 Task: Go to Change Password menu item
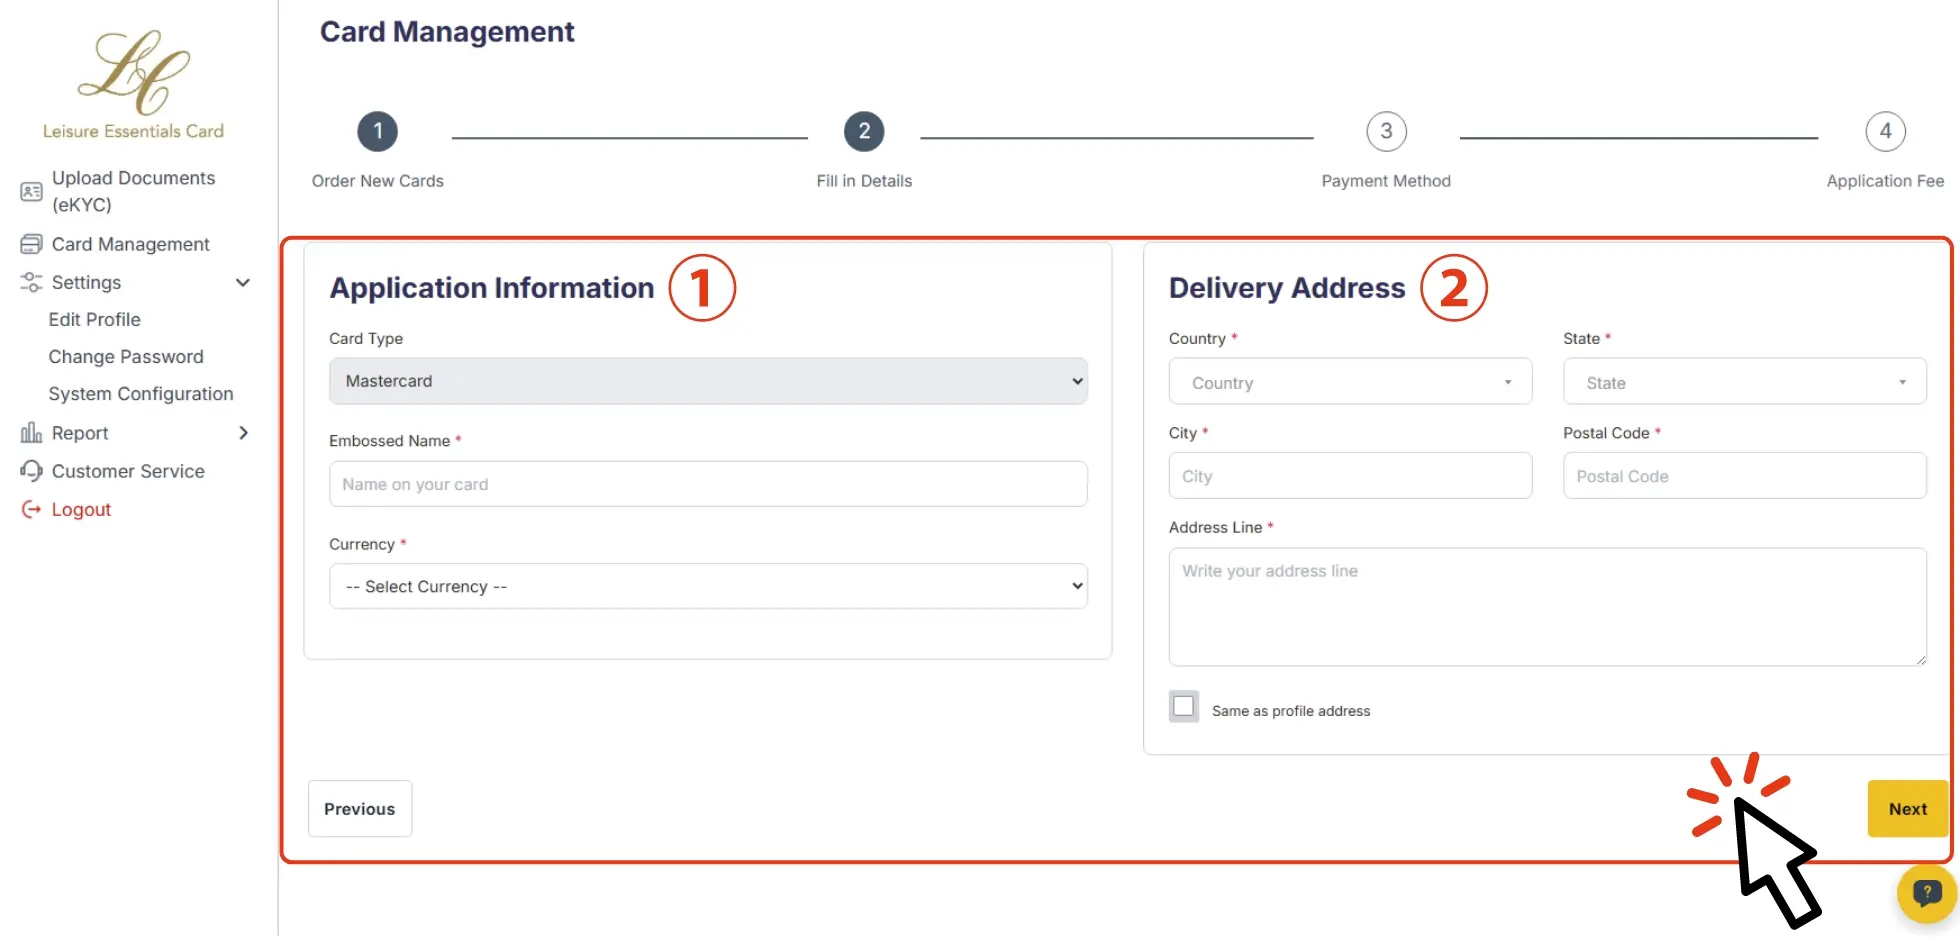126,357
